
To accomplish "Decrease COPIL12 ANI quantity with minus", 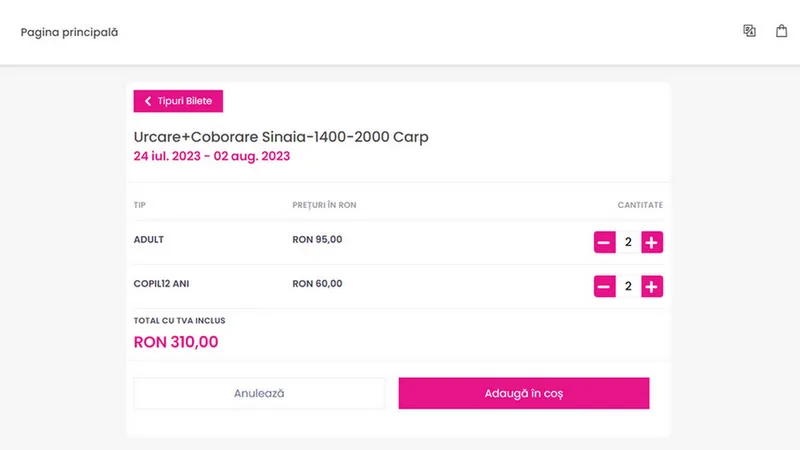I will 604,286.
